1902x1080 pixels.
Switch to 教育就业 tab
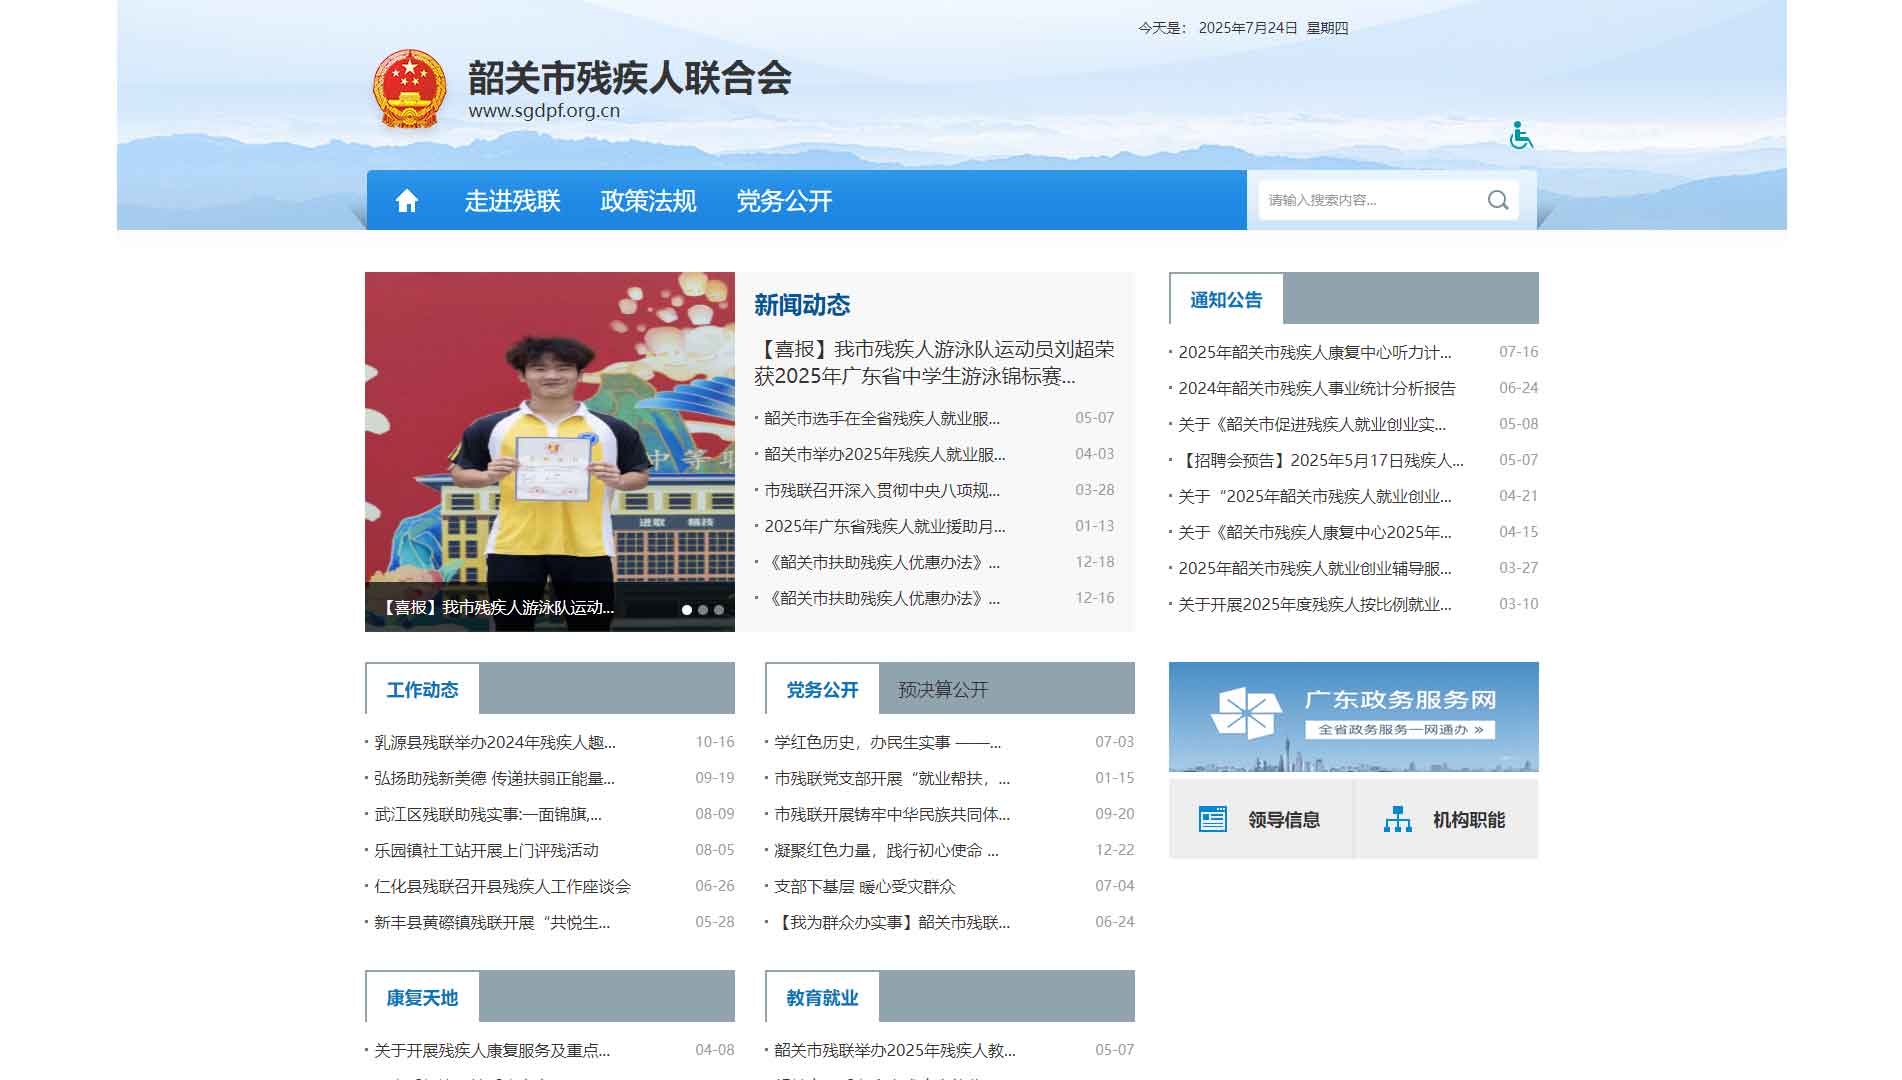pyautogui.click(x=822, y=998)
